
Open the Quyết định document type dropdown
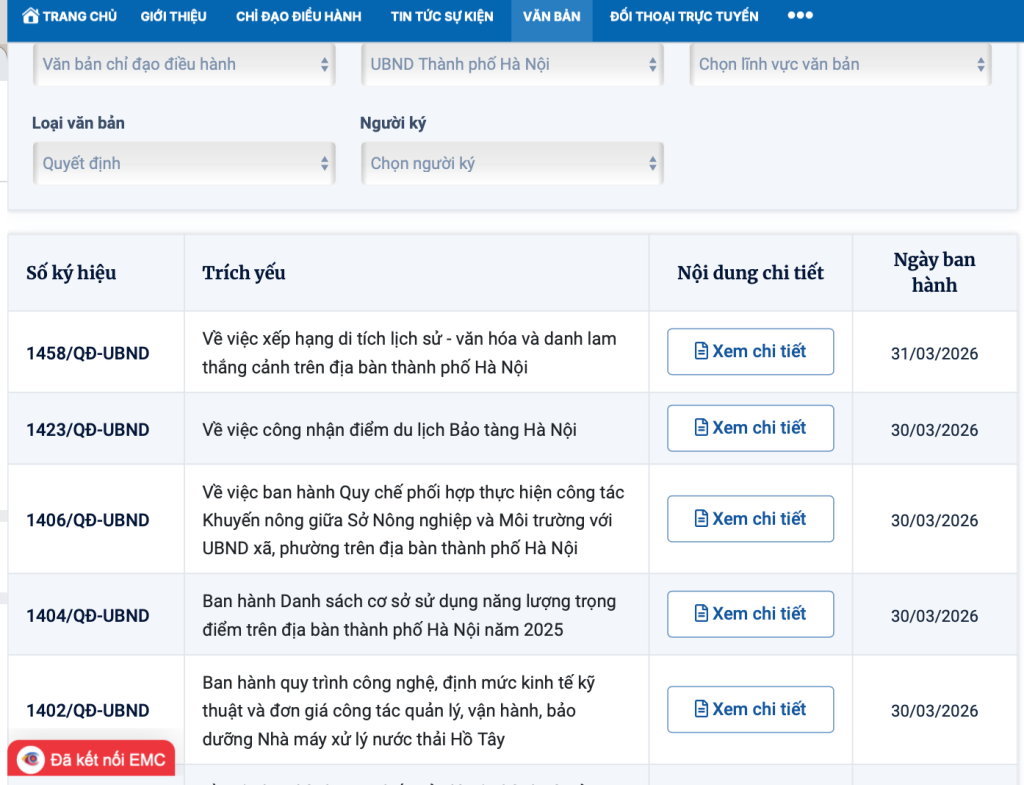[184, 163]
